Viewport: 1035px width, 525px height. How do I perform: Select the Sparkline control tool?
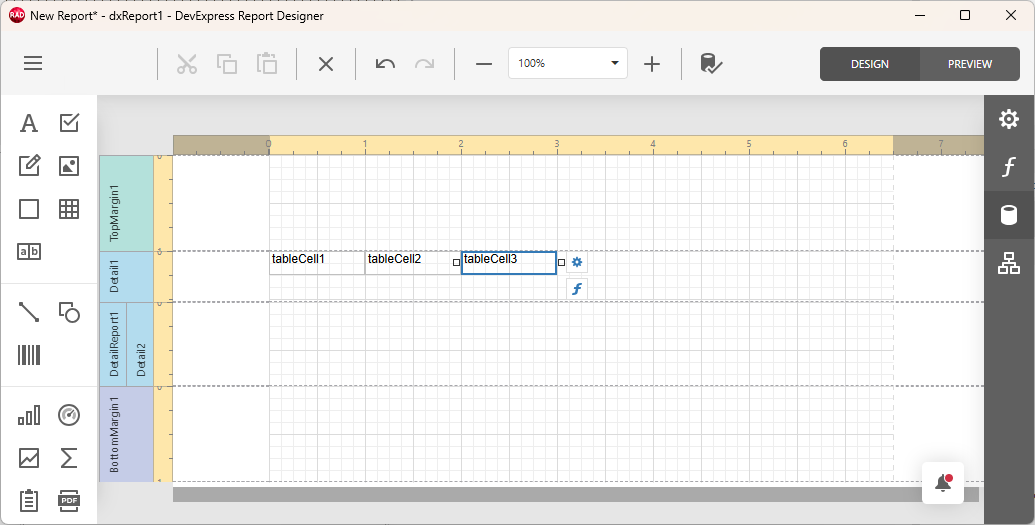point(29,458)
